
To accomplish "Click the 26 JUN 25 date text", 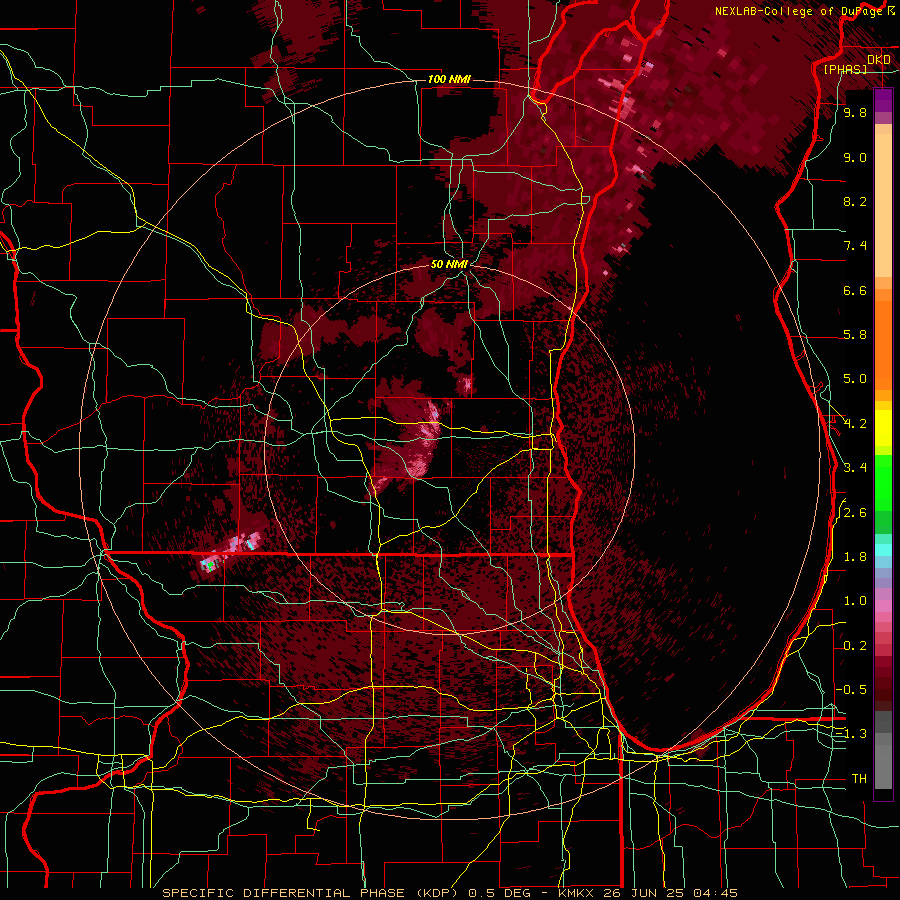I will click(645, 893).
